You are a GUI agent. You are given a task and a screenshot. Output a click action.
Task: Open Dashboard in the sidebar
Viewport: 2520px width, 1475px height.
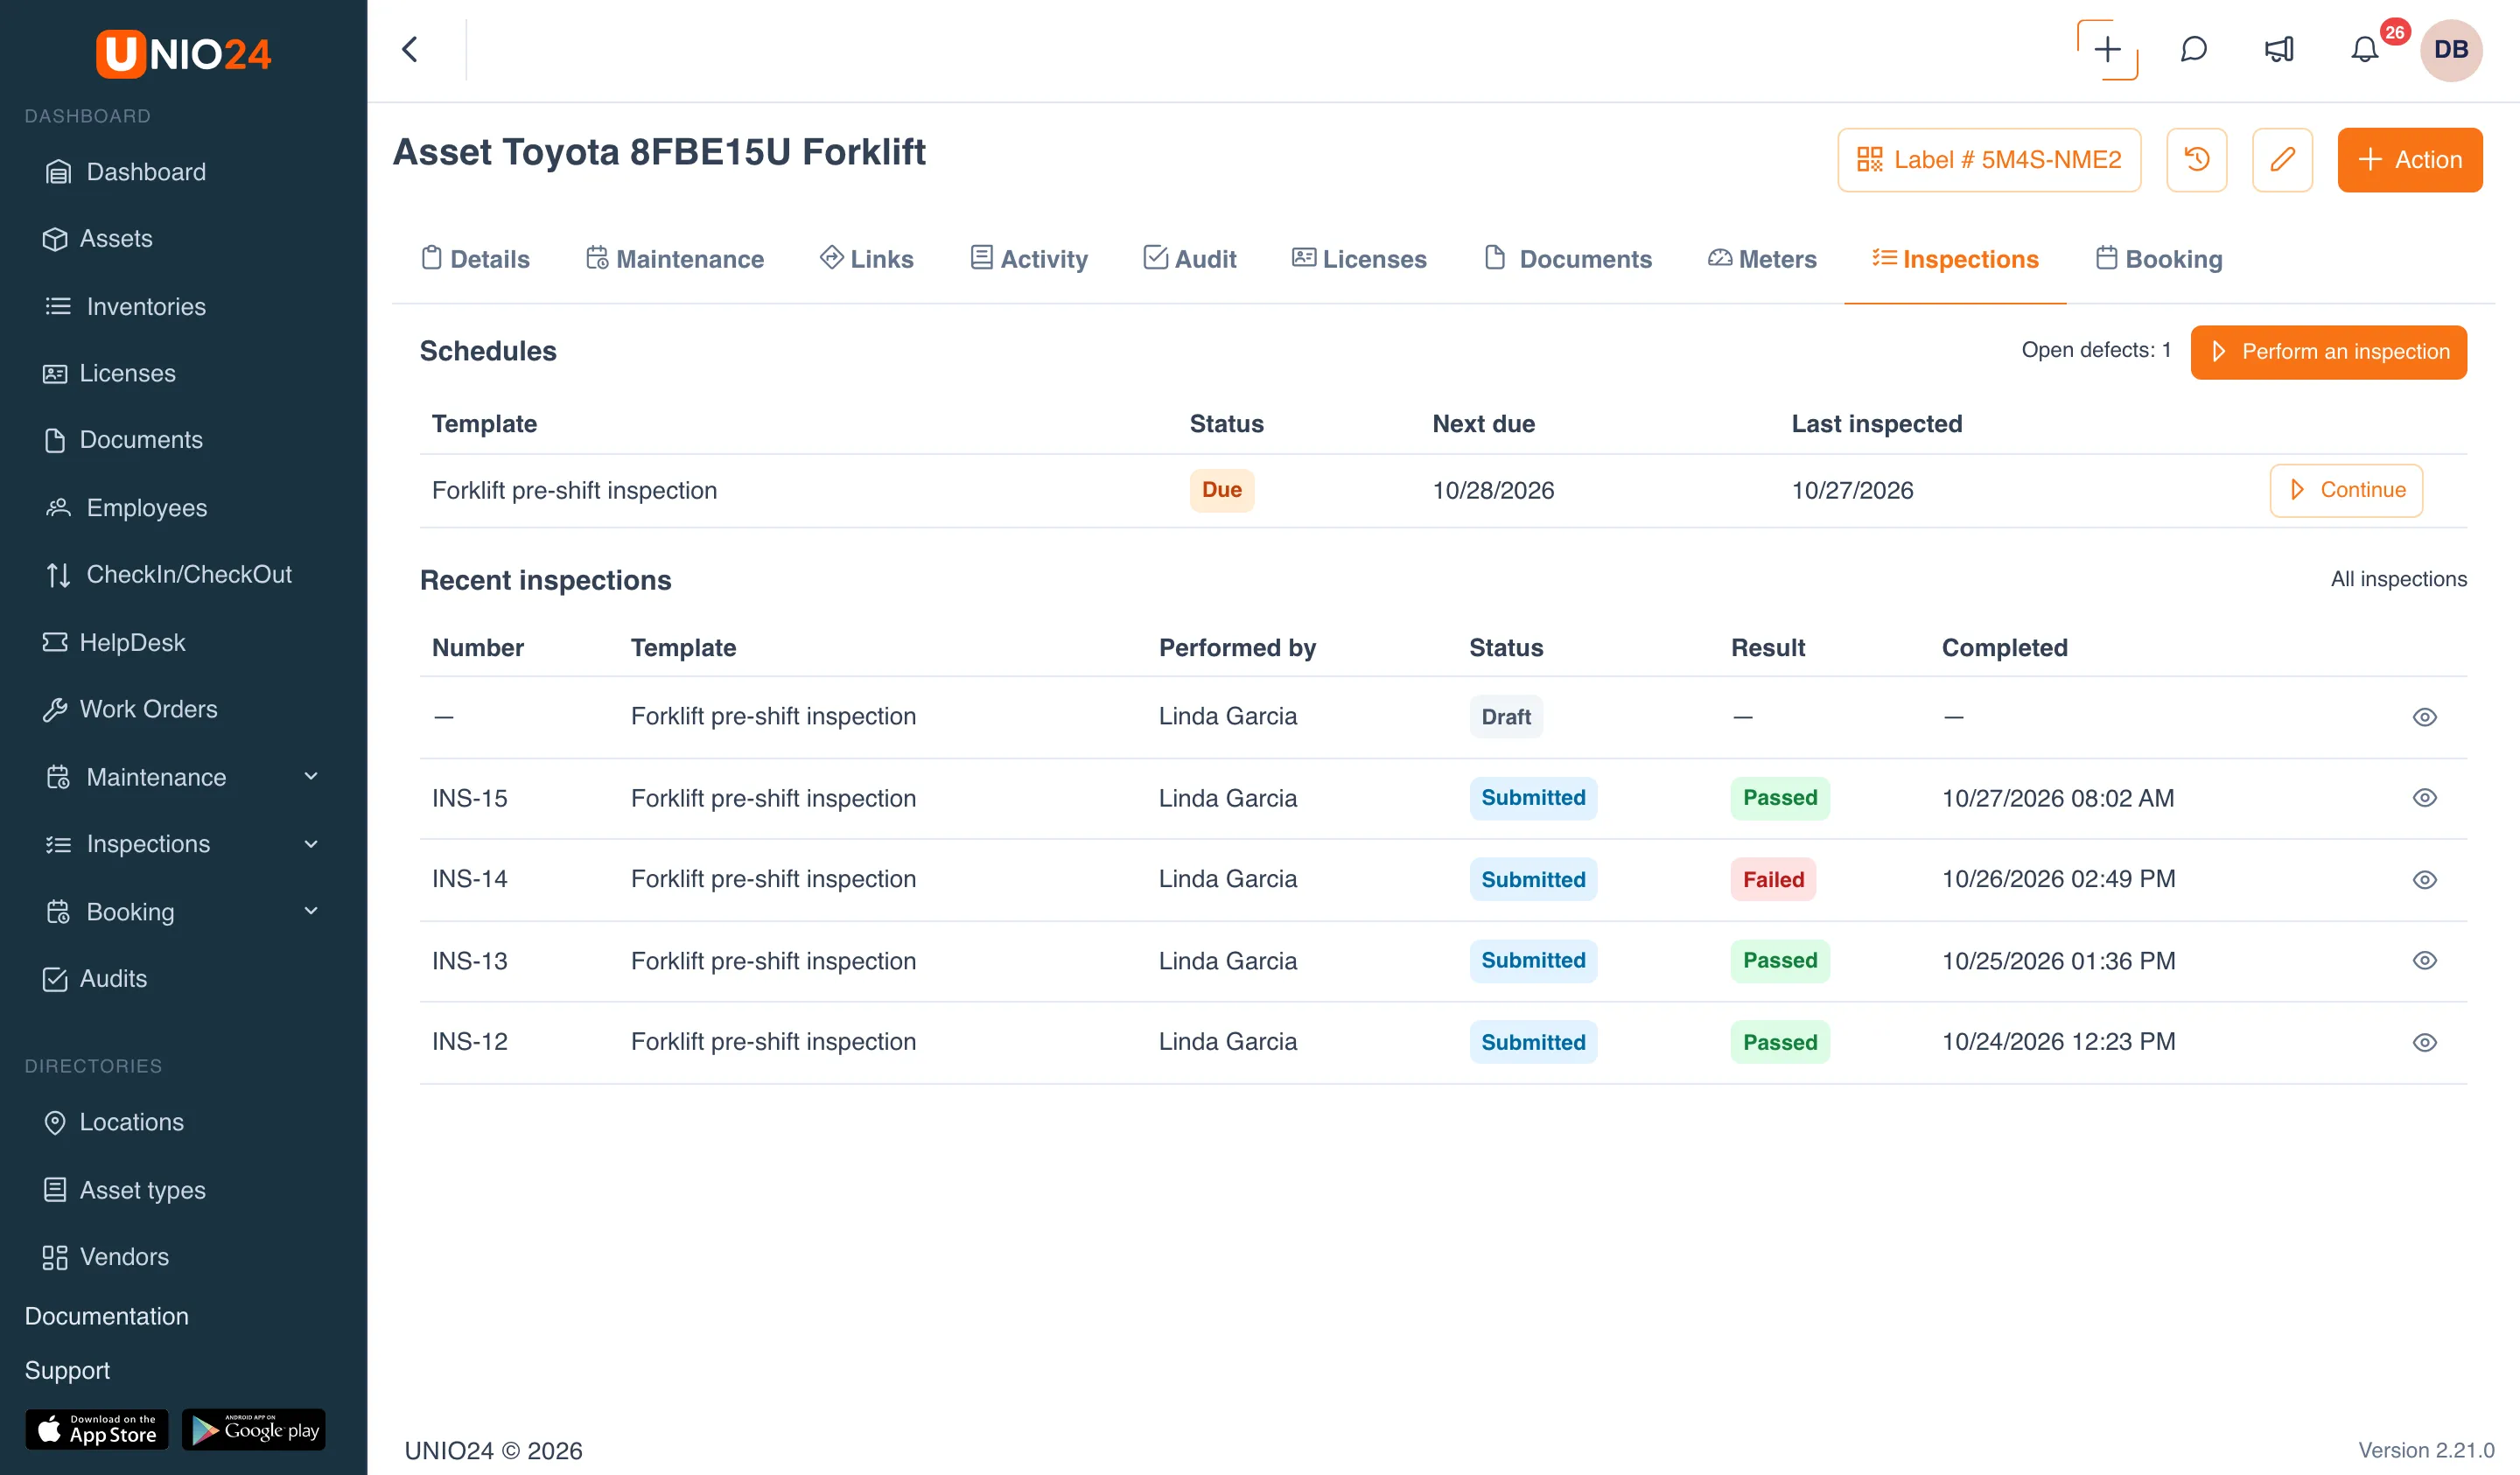(126, 171)
